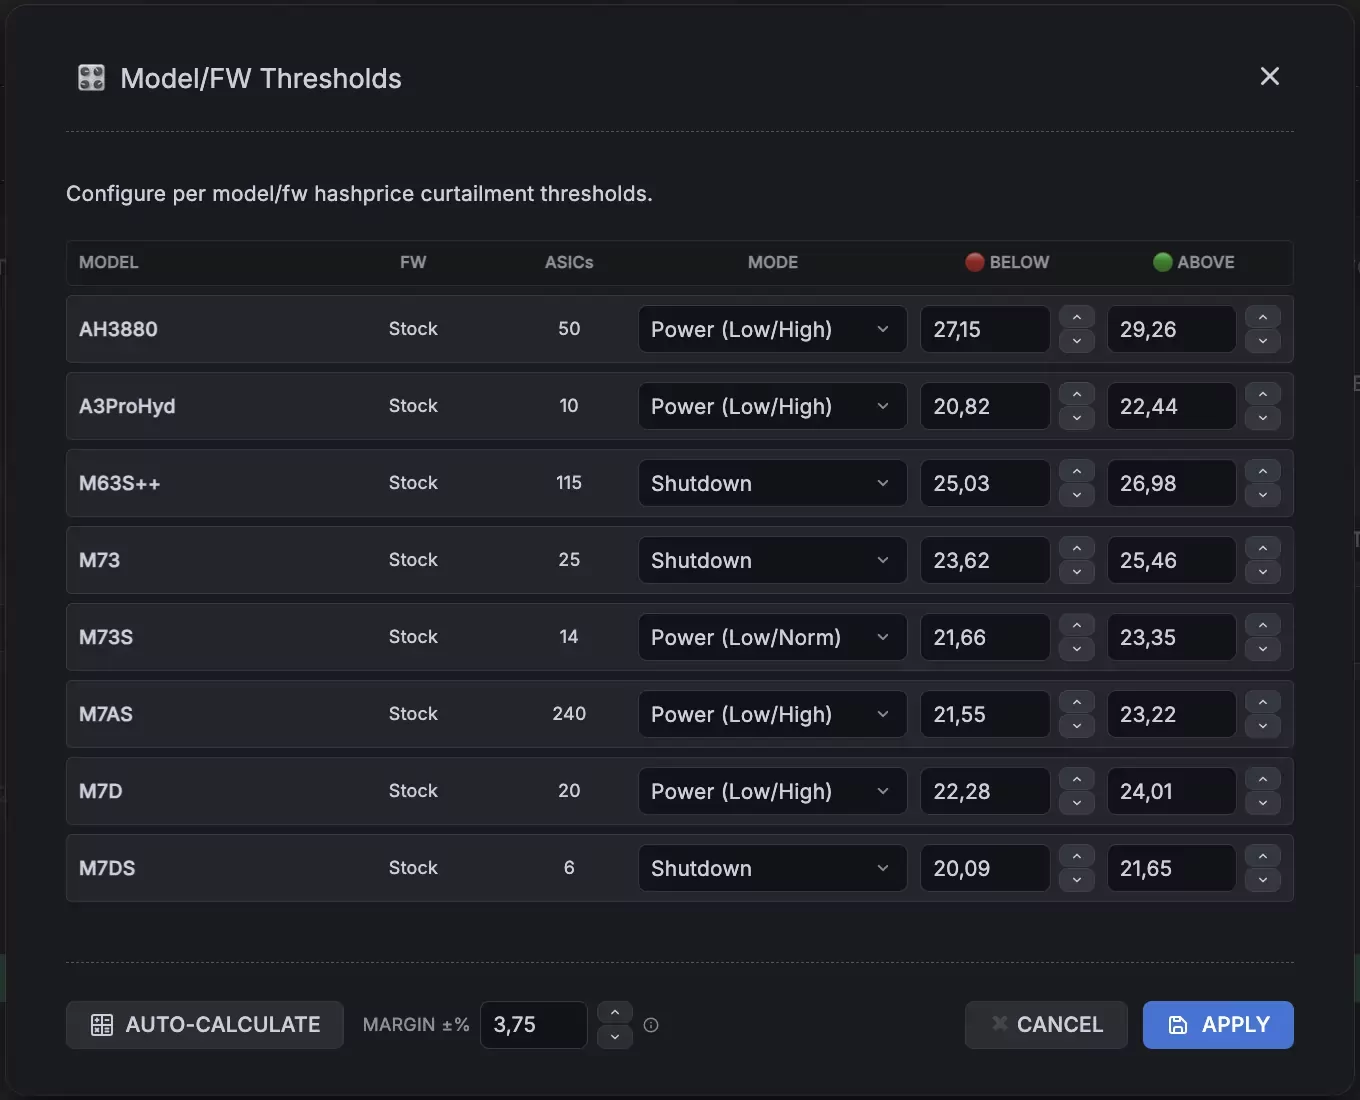Increase the M73 ABOVE threshold value
Image resolution: width=1360 pixels, height=1100 pixels.
click(1263, 548)
